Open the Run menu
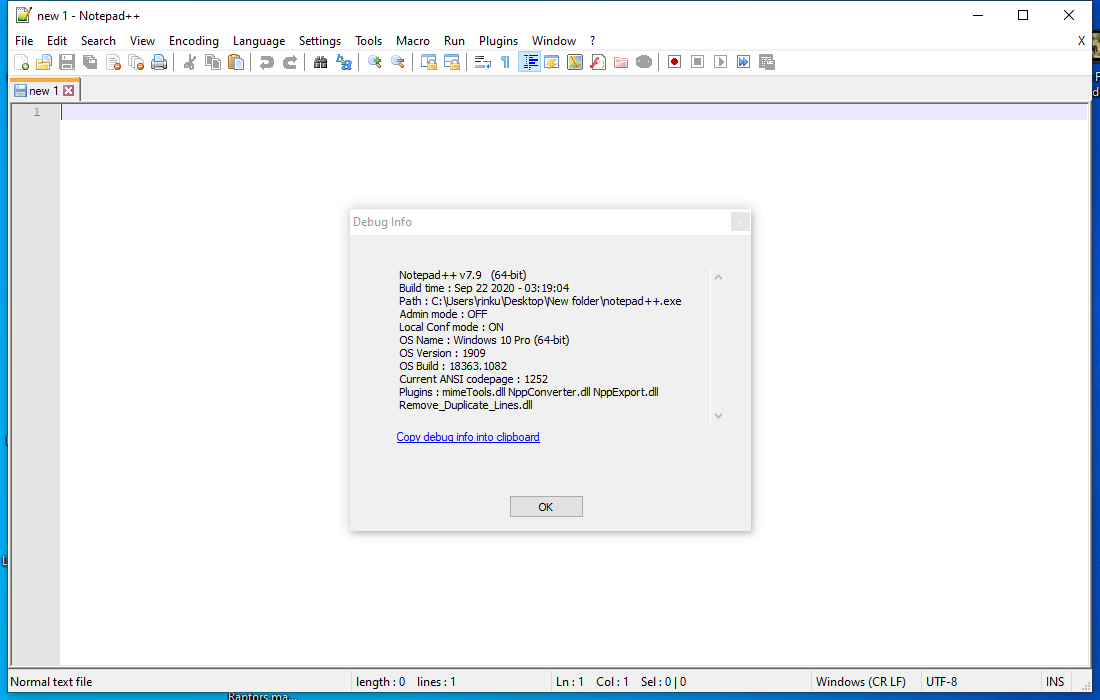Viewport: 1100px width, 700px height. tap(455, 41)
